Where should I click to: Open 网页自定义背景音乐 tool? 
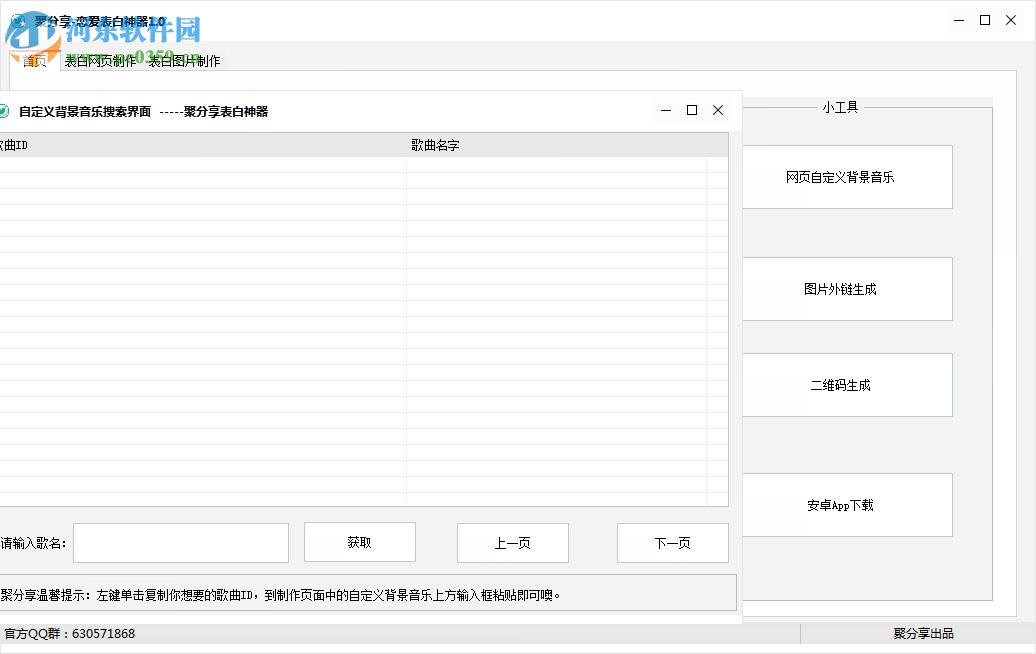pos(847,177)
